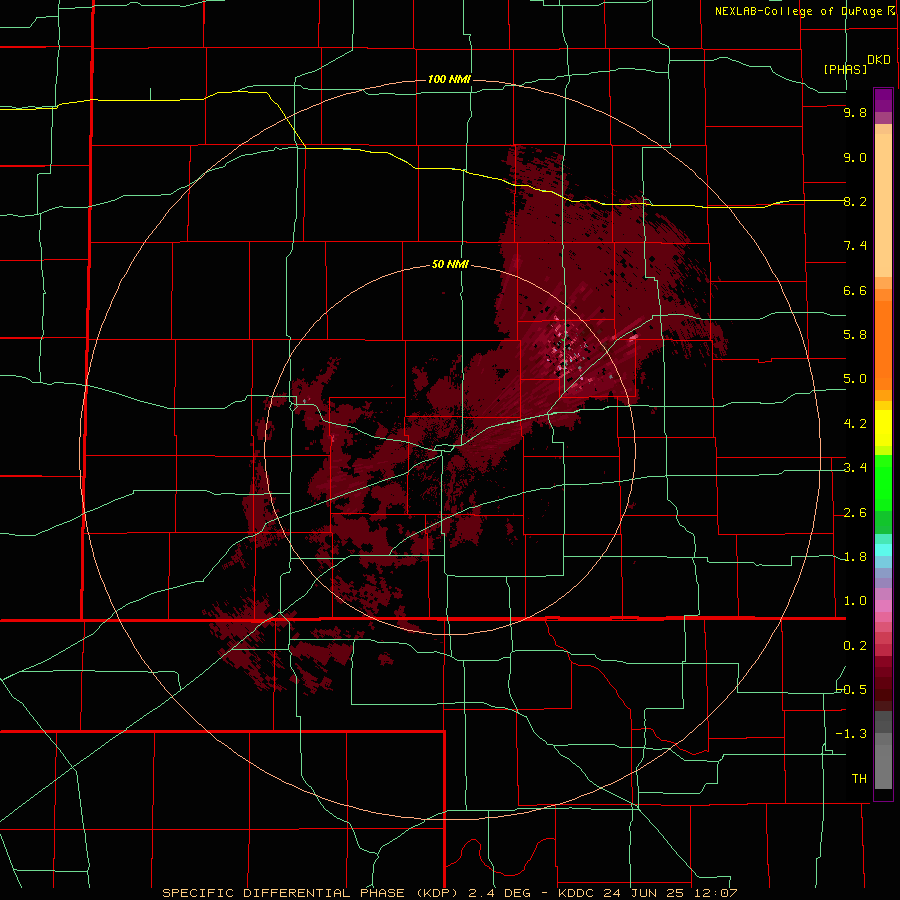
Task: Select the 9.8 scale value
Action: (855, 113)
